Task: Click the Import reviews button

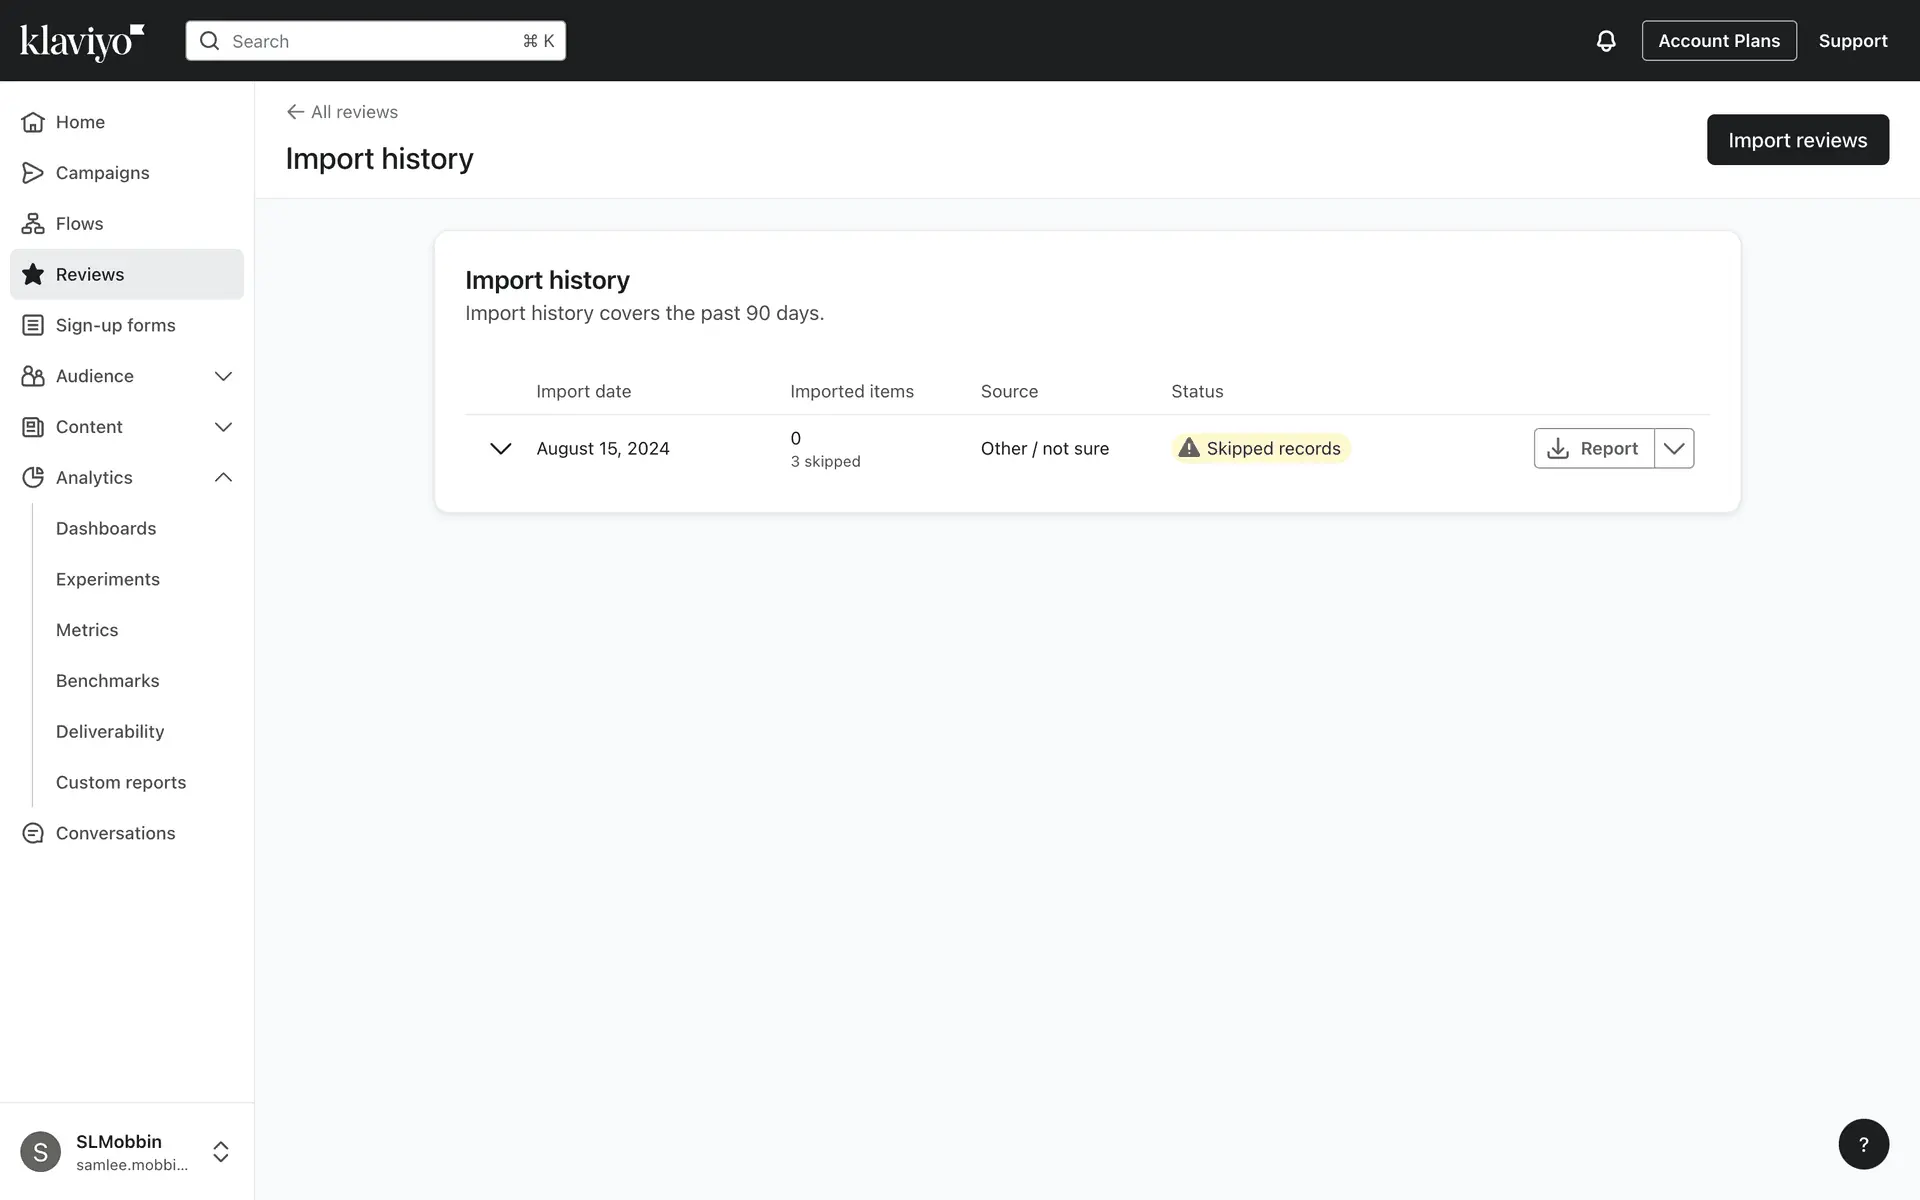Action: click(1797, 140)
